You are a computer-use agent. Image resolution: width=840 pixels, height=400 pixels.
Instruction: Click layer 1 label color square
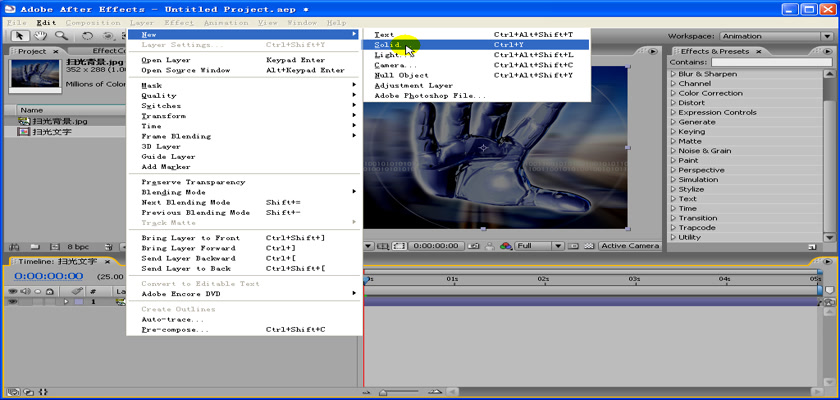click(79, 302)
